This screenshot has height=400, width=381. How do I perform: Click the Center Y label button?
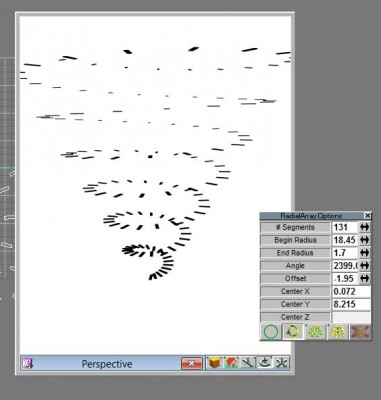295,304
